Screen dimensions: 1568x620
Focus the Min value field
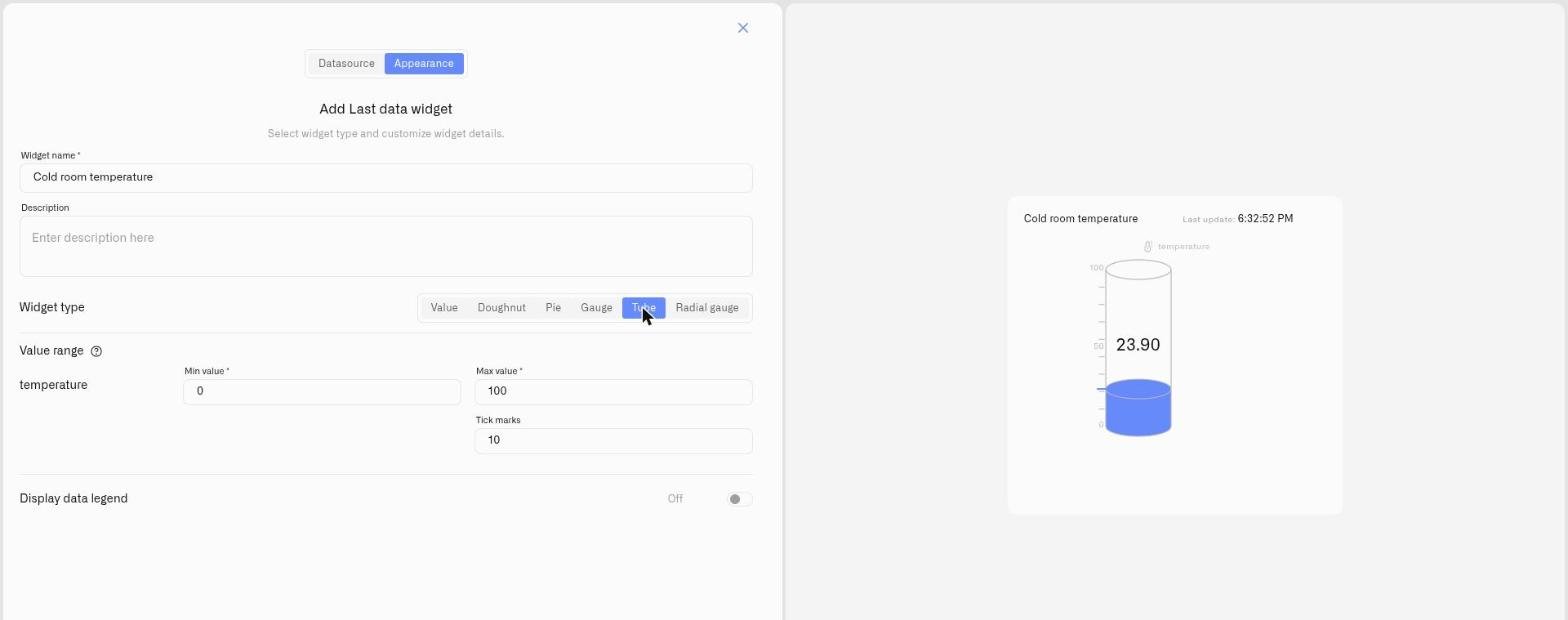[322, 392]
